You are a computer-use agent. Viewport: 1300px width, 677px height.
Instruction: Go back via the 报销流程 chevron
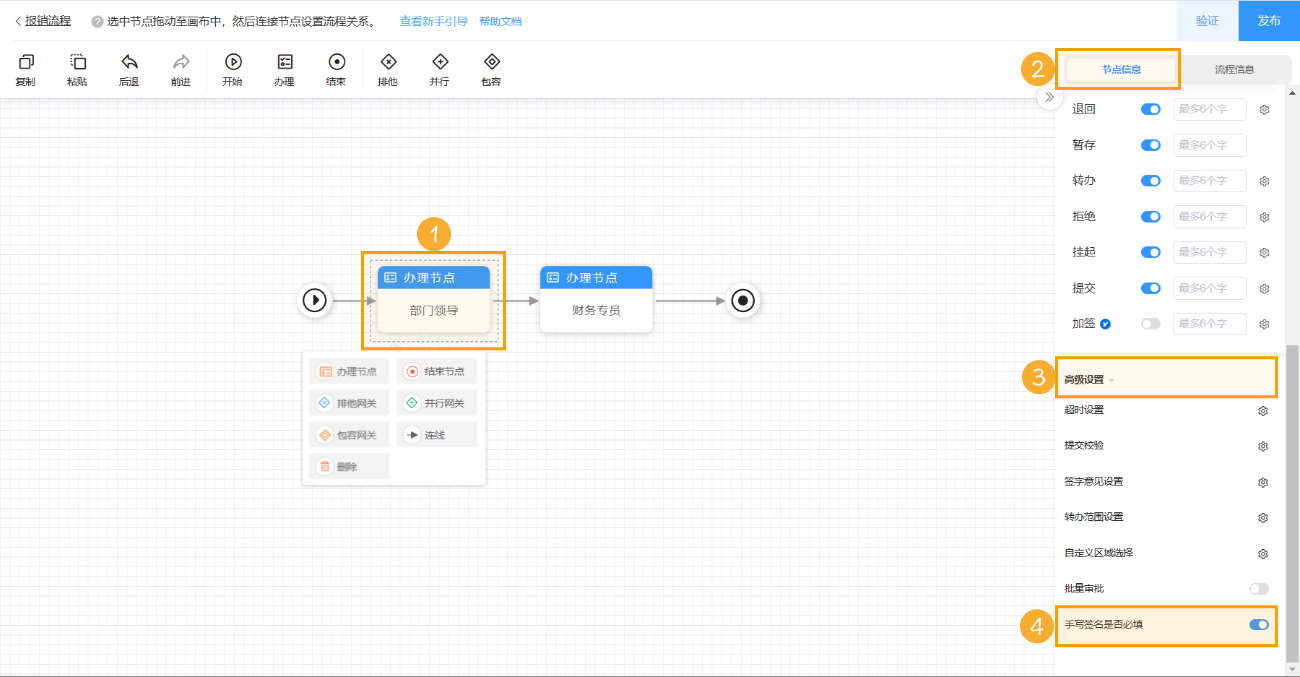click(17, 21)
